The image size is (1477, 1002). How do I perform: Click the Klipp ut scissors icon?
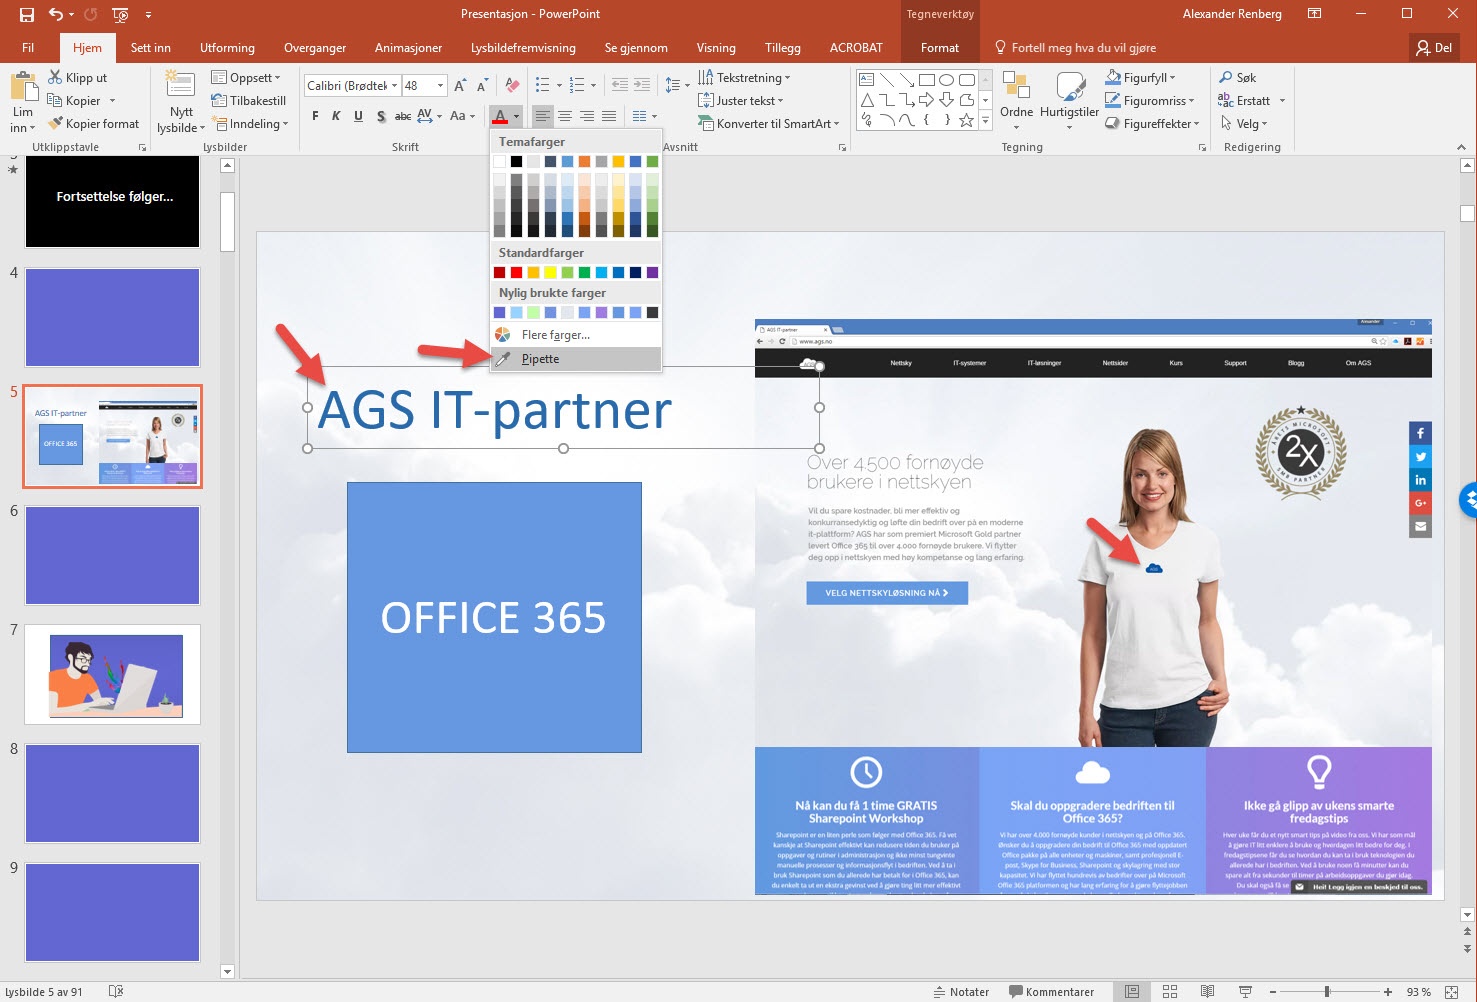56,78
